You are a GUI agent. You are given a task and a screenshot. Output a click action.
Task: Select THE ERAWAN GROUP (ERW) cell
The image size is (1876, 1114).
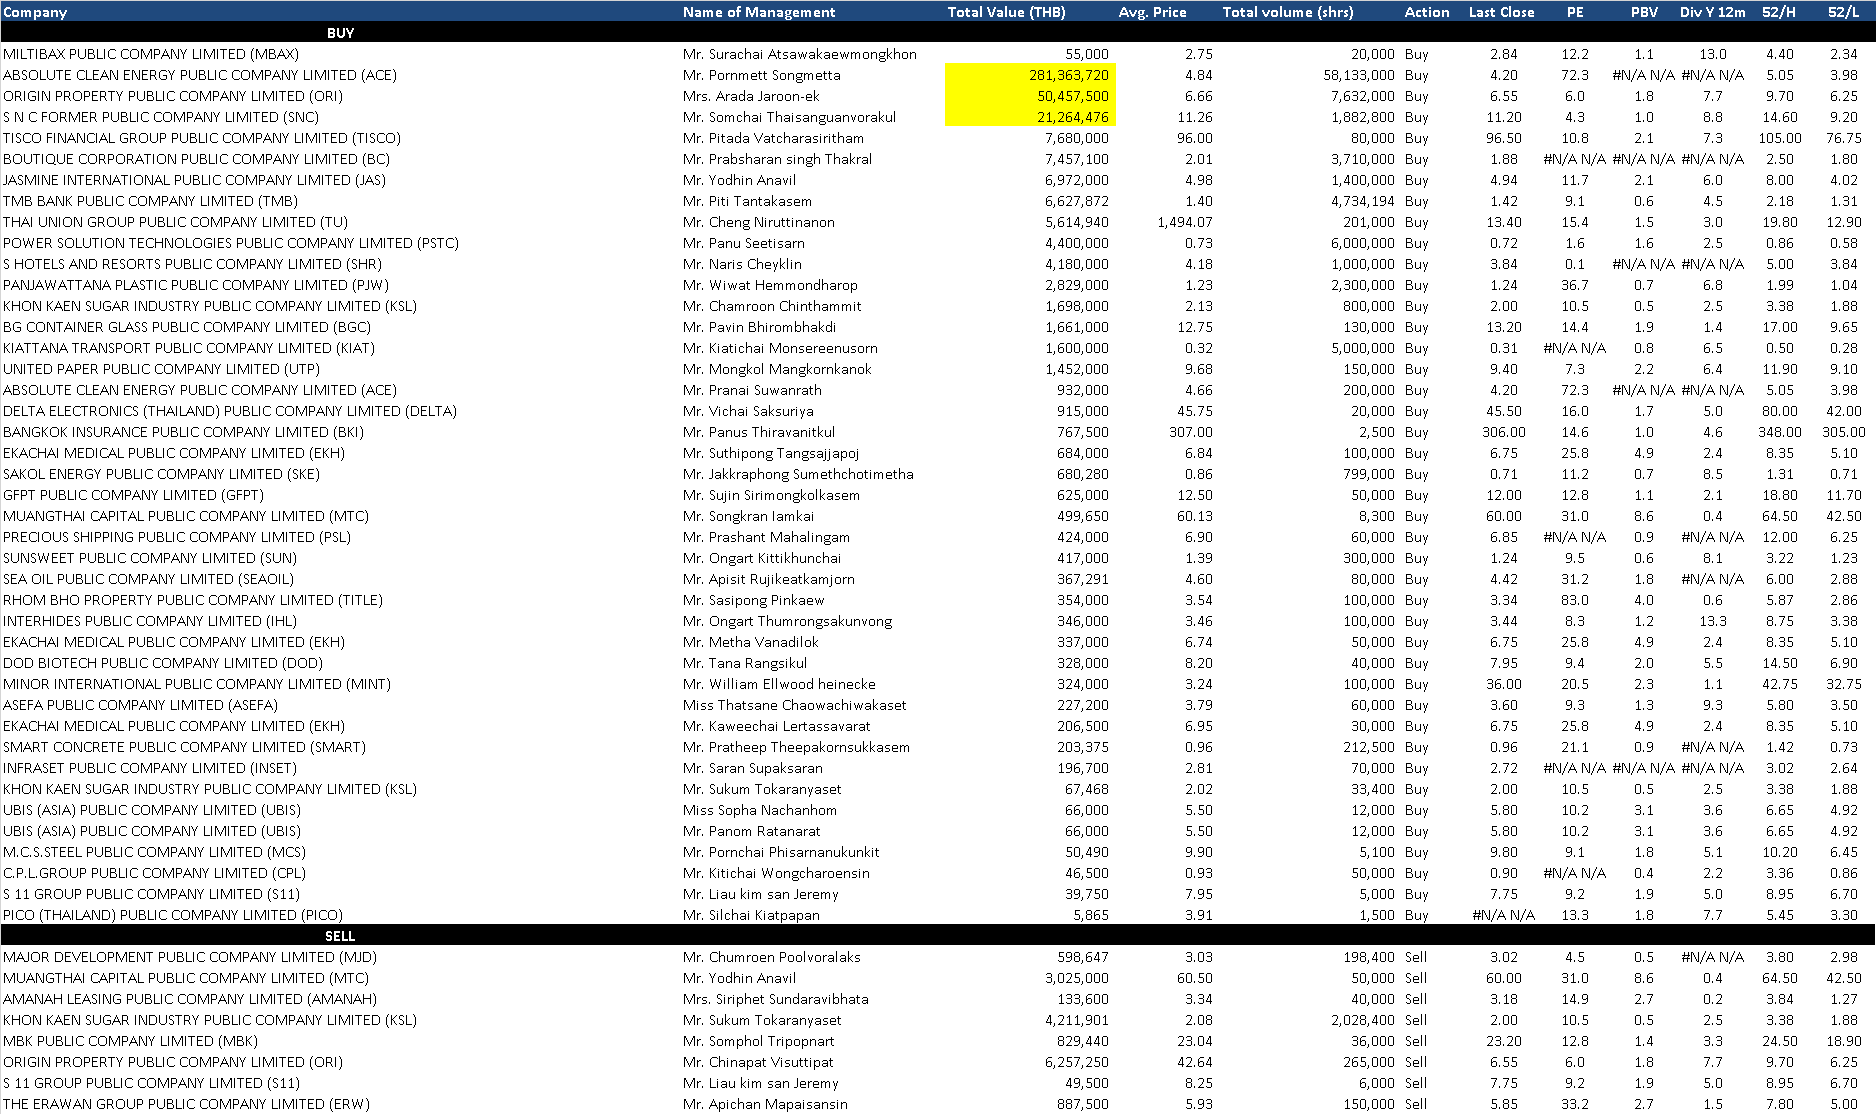coord(186,1104)
